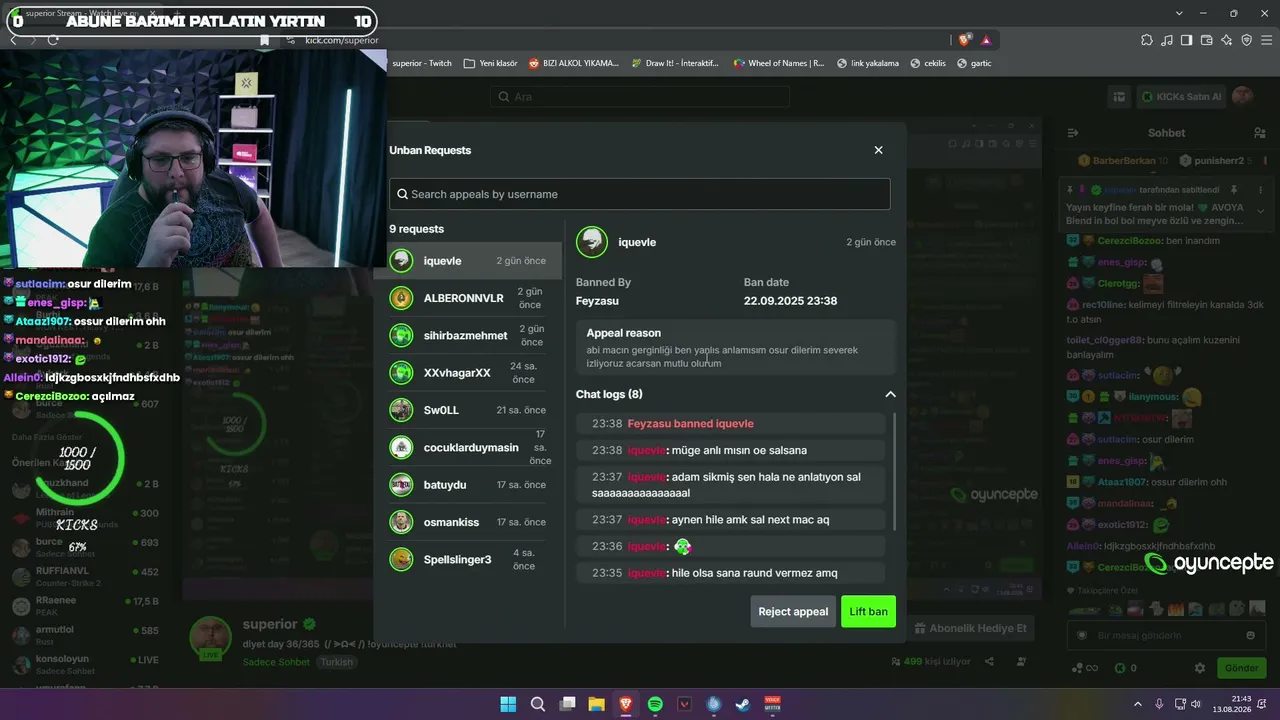Click Brave Shields lion icon

pyautogui.click(x=964, y=40)
